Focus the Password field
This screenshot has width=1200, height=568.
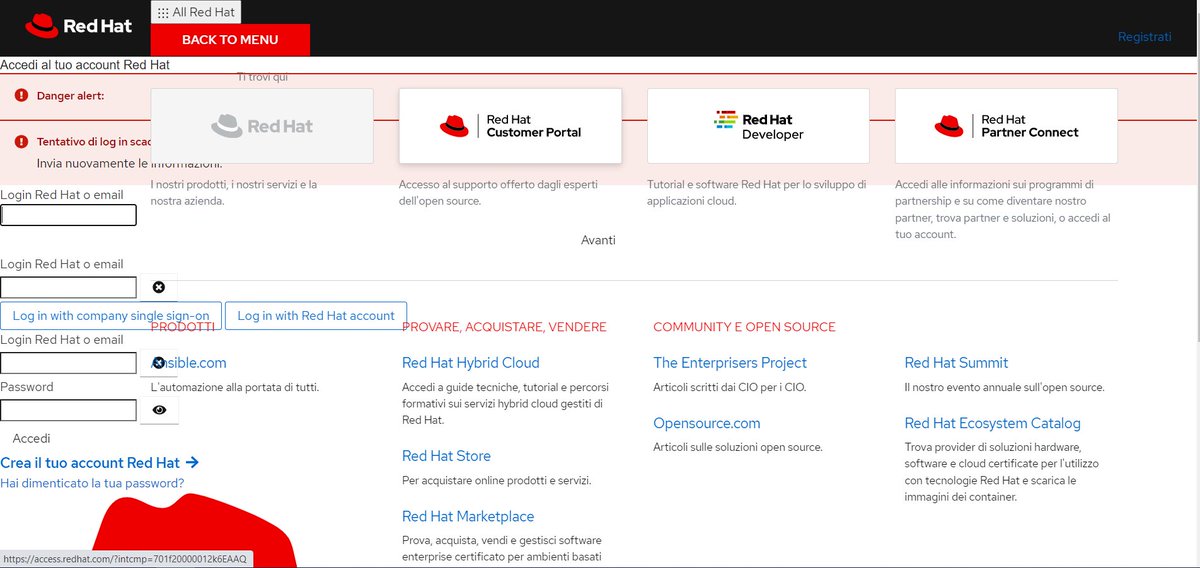pos(68,410)
